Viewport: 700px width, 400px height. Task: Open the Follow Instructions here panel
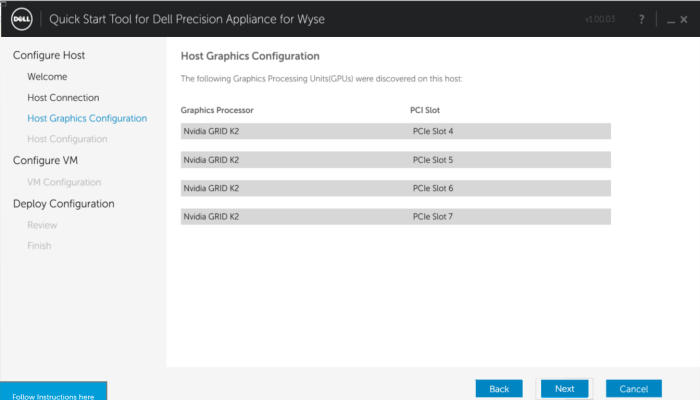53,392
